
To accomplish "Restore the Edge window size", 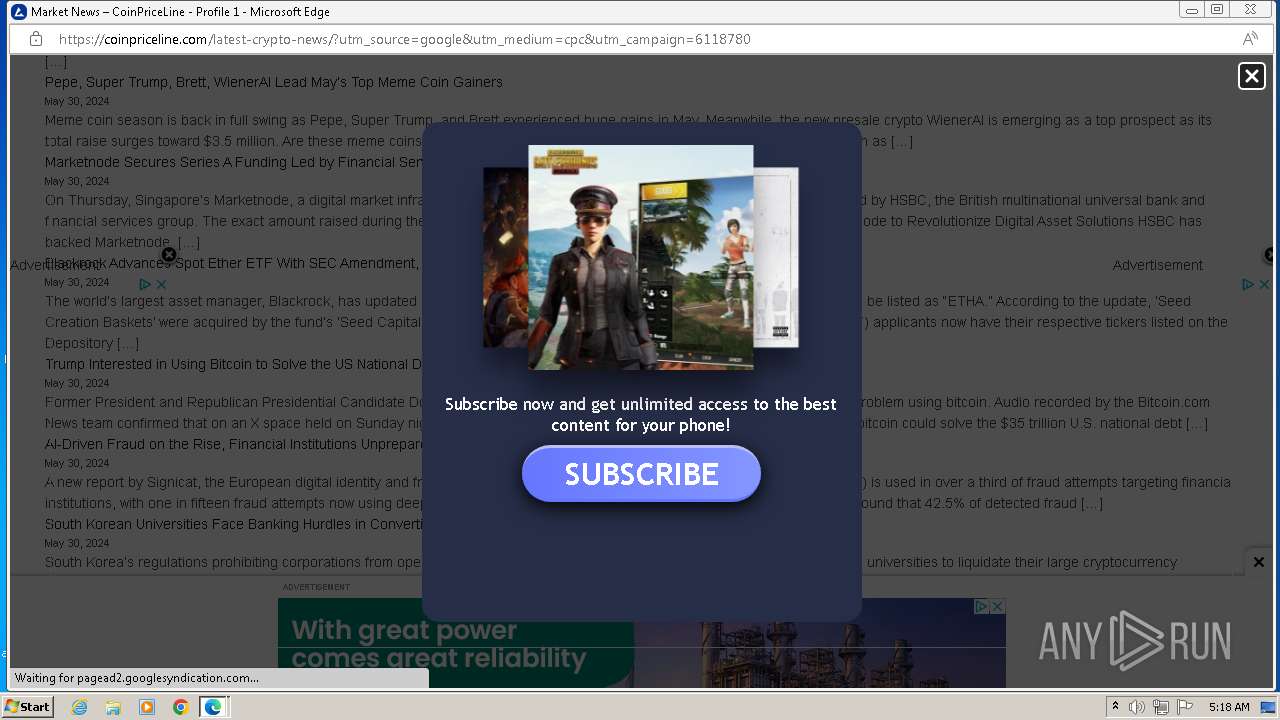I will (x=1217, y=10).
